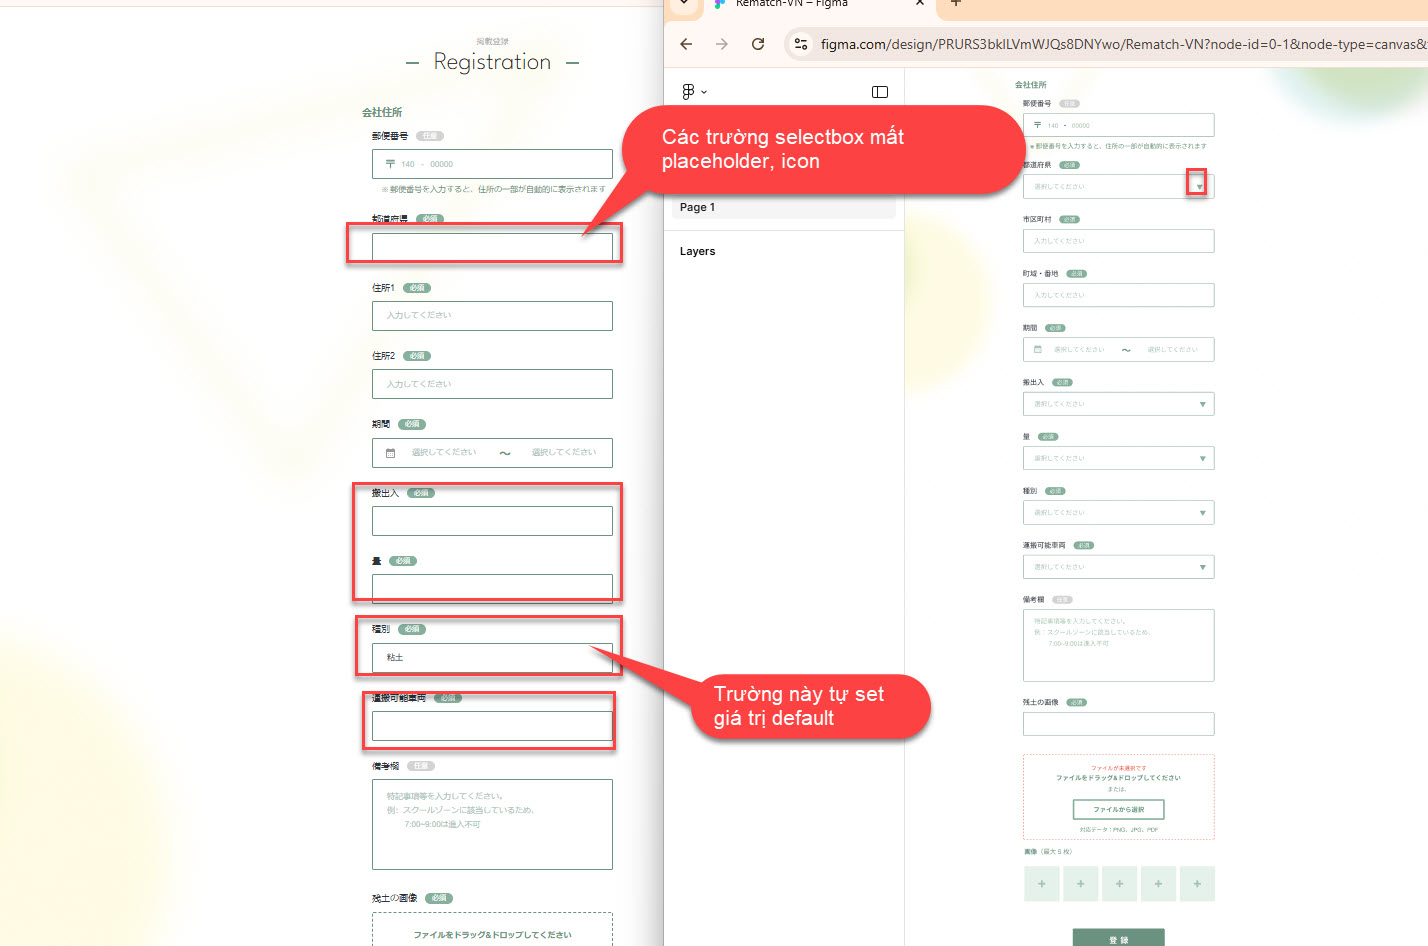Click the ファイルから選択 button in design

[x=1118, y=809]
